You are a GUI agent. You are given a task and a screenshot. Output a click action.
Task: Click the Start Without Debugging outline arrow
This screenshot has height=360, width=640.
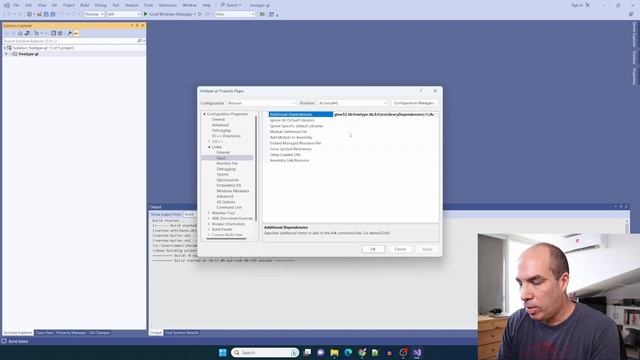[200, 14]
